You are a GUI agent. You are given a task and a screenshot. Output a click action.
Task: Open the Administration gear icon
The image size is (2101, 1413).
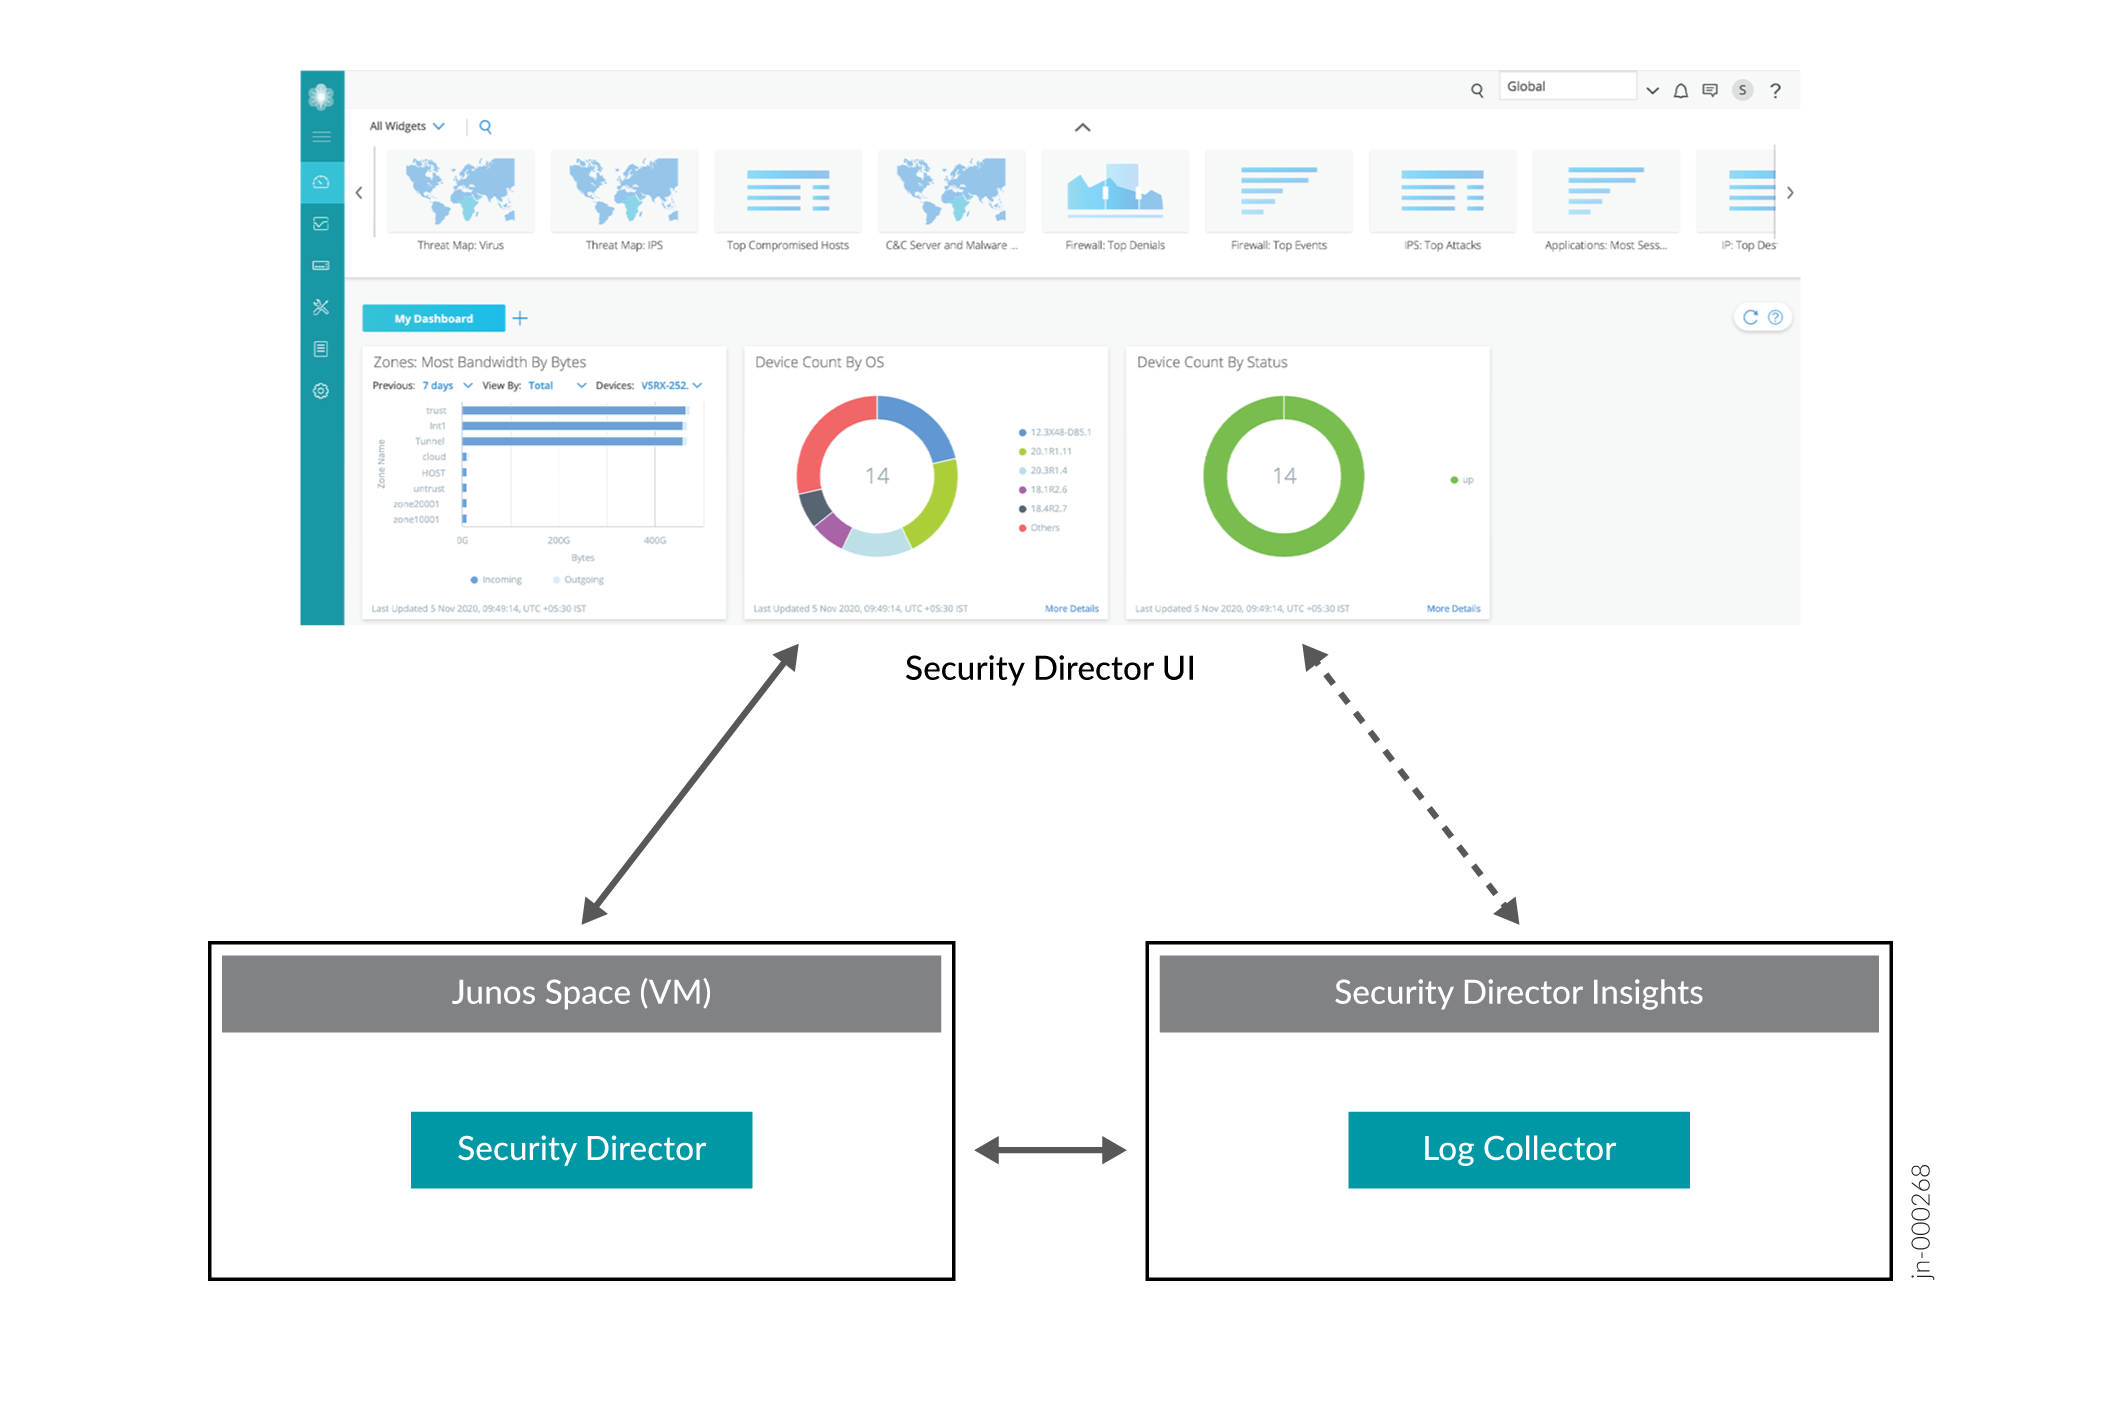(x=321, y=391)
